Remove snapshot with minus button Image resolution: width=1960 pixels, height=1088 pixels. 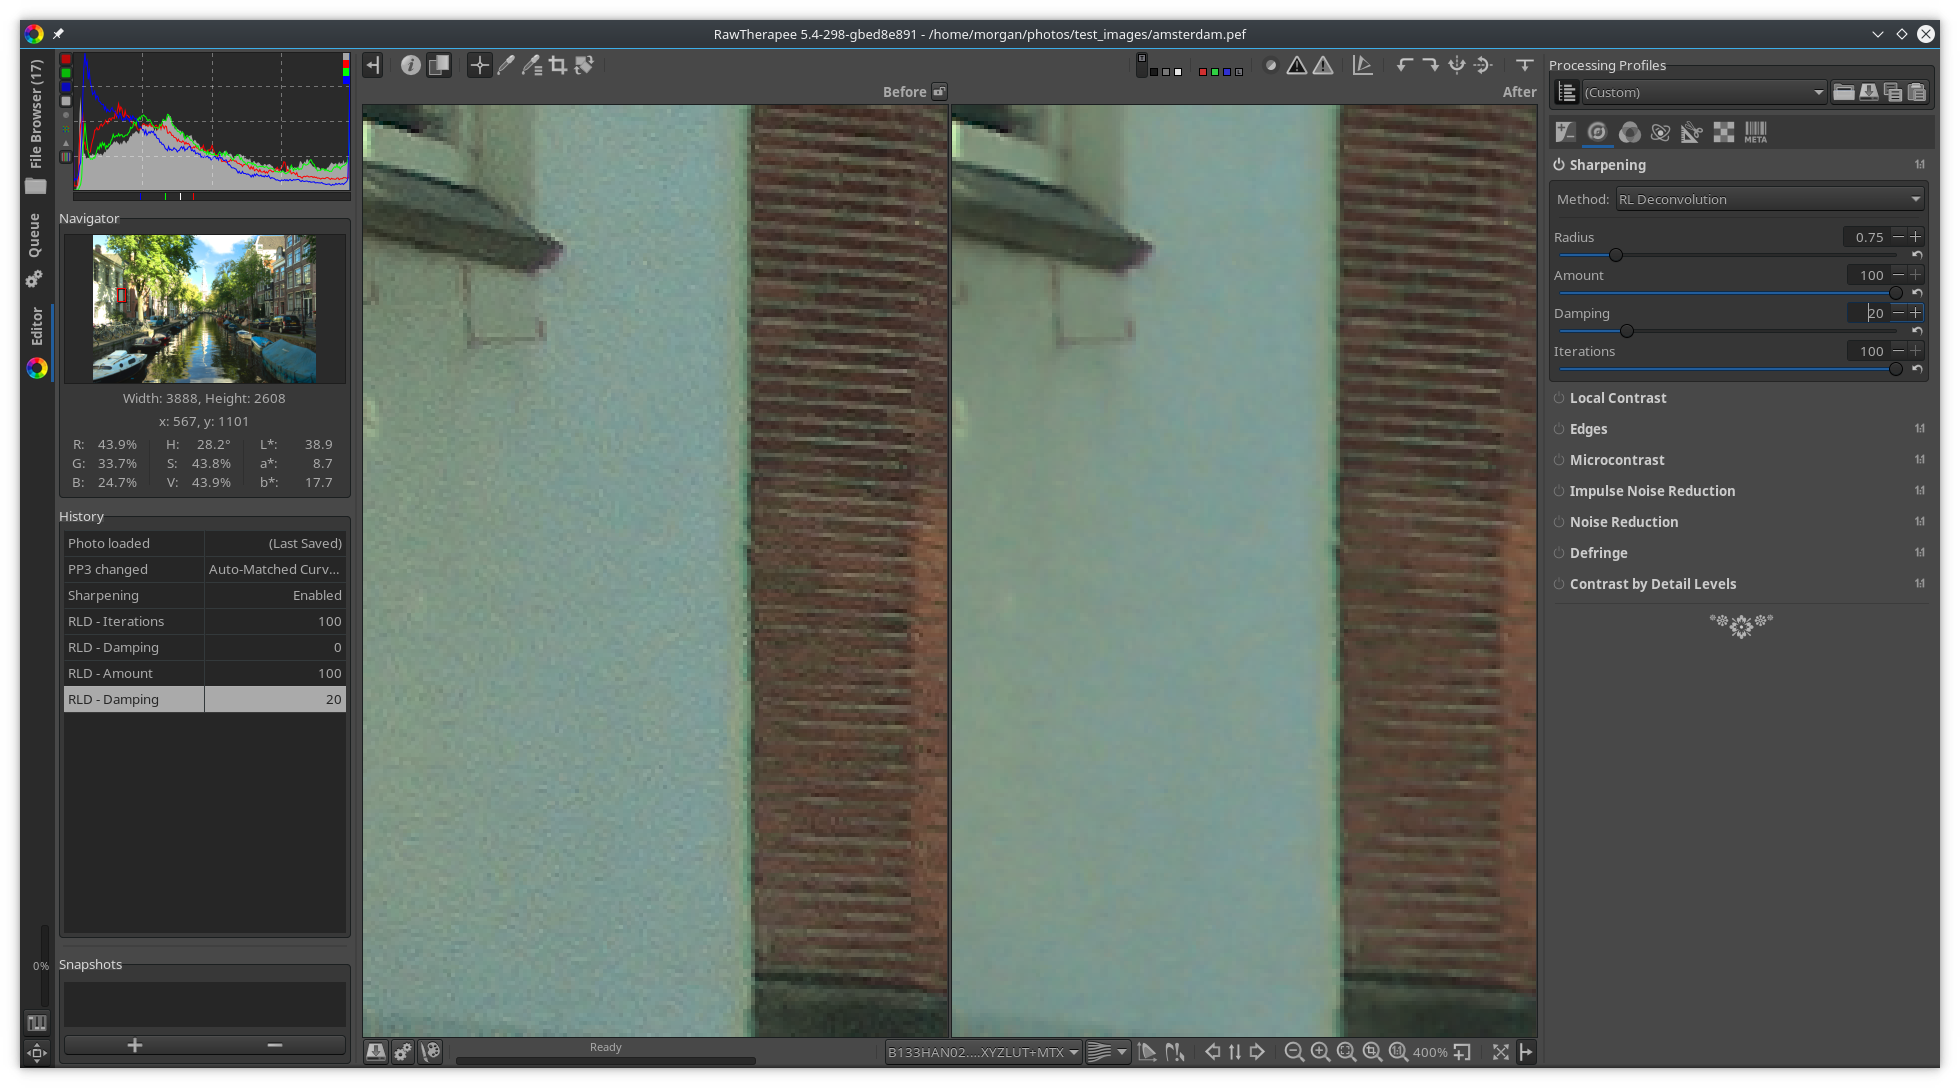[275, 1045]
